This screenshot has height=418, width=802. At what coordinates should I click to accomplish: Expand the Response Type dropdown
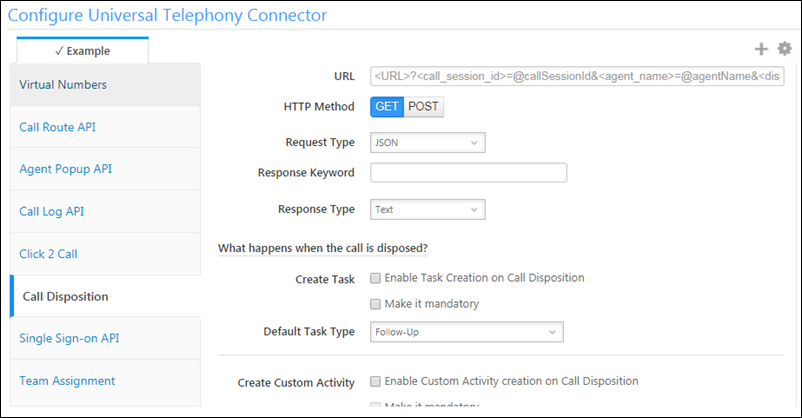(x=427, y=209)
